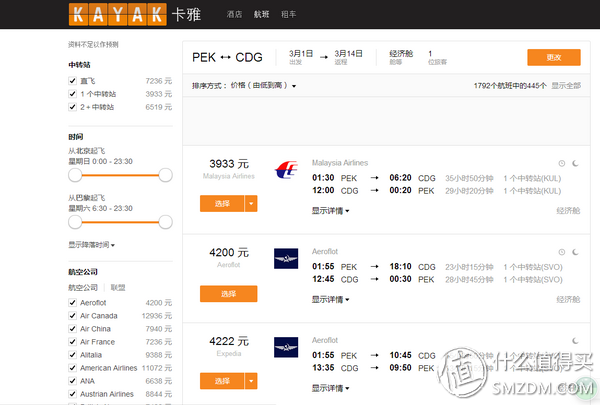Open the 租车 car rental tab

[x=289, y=15]
